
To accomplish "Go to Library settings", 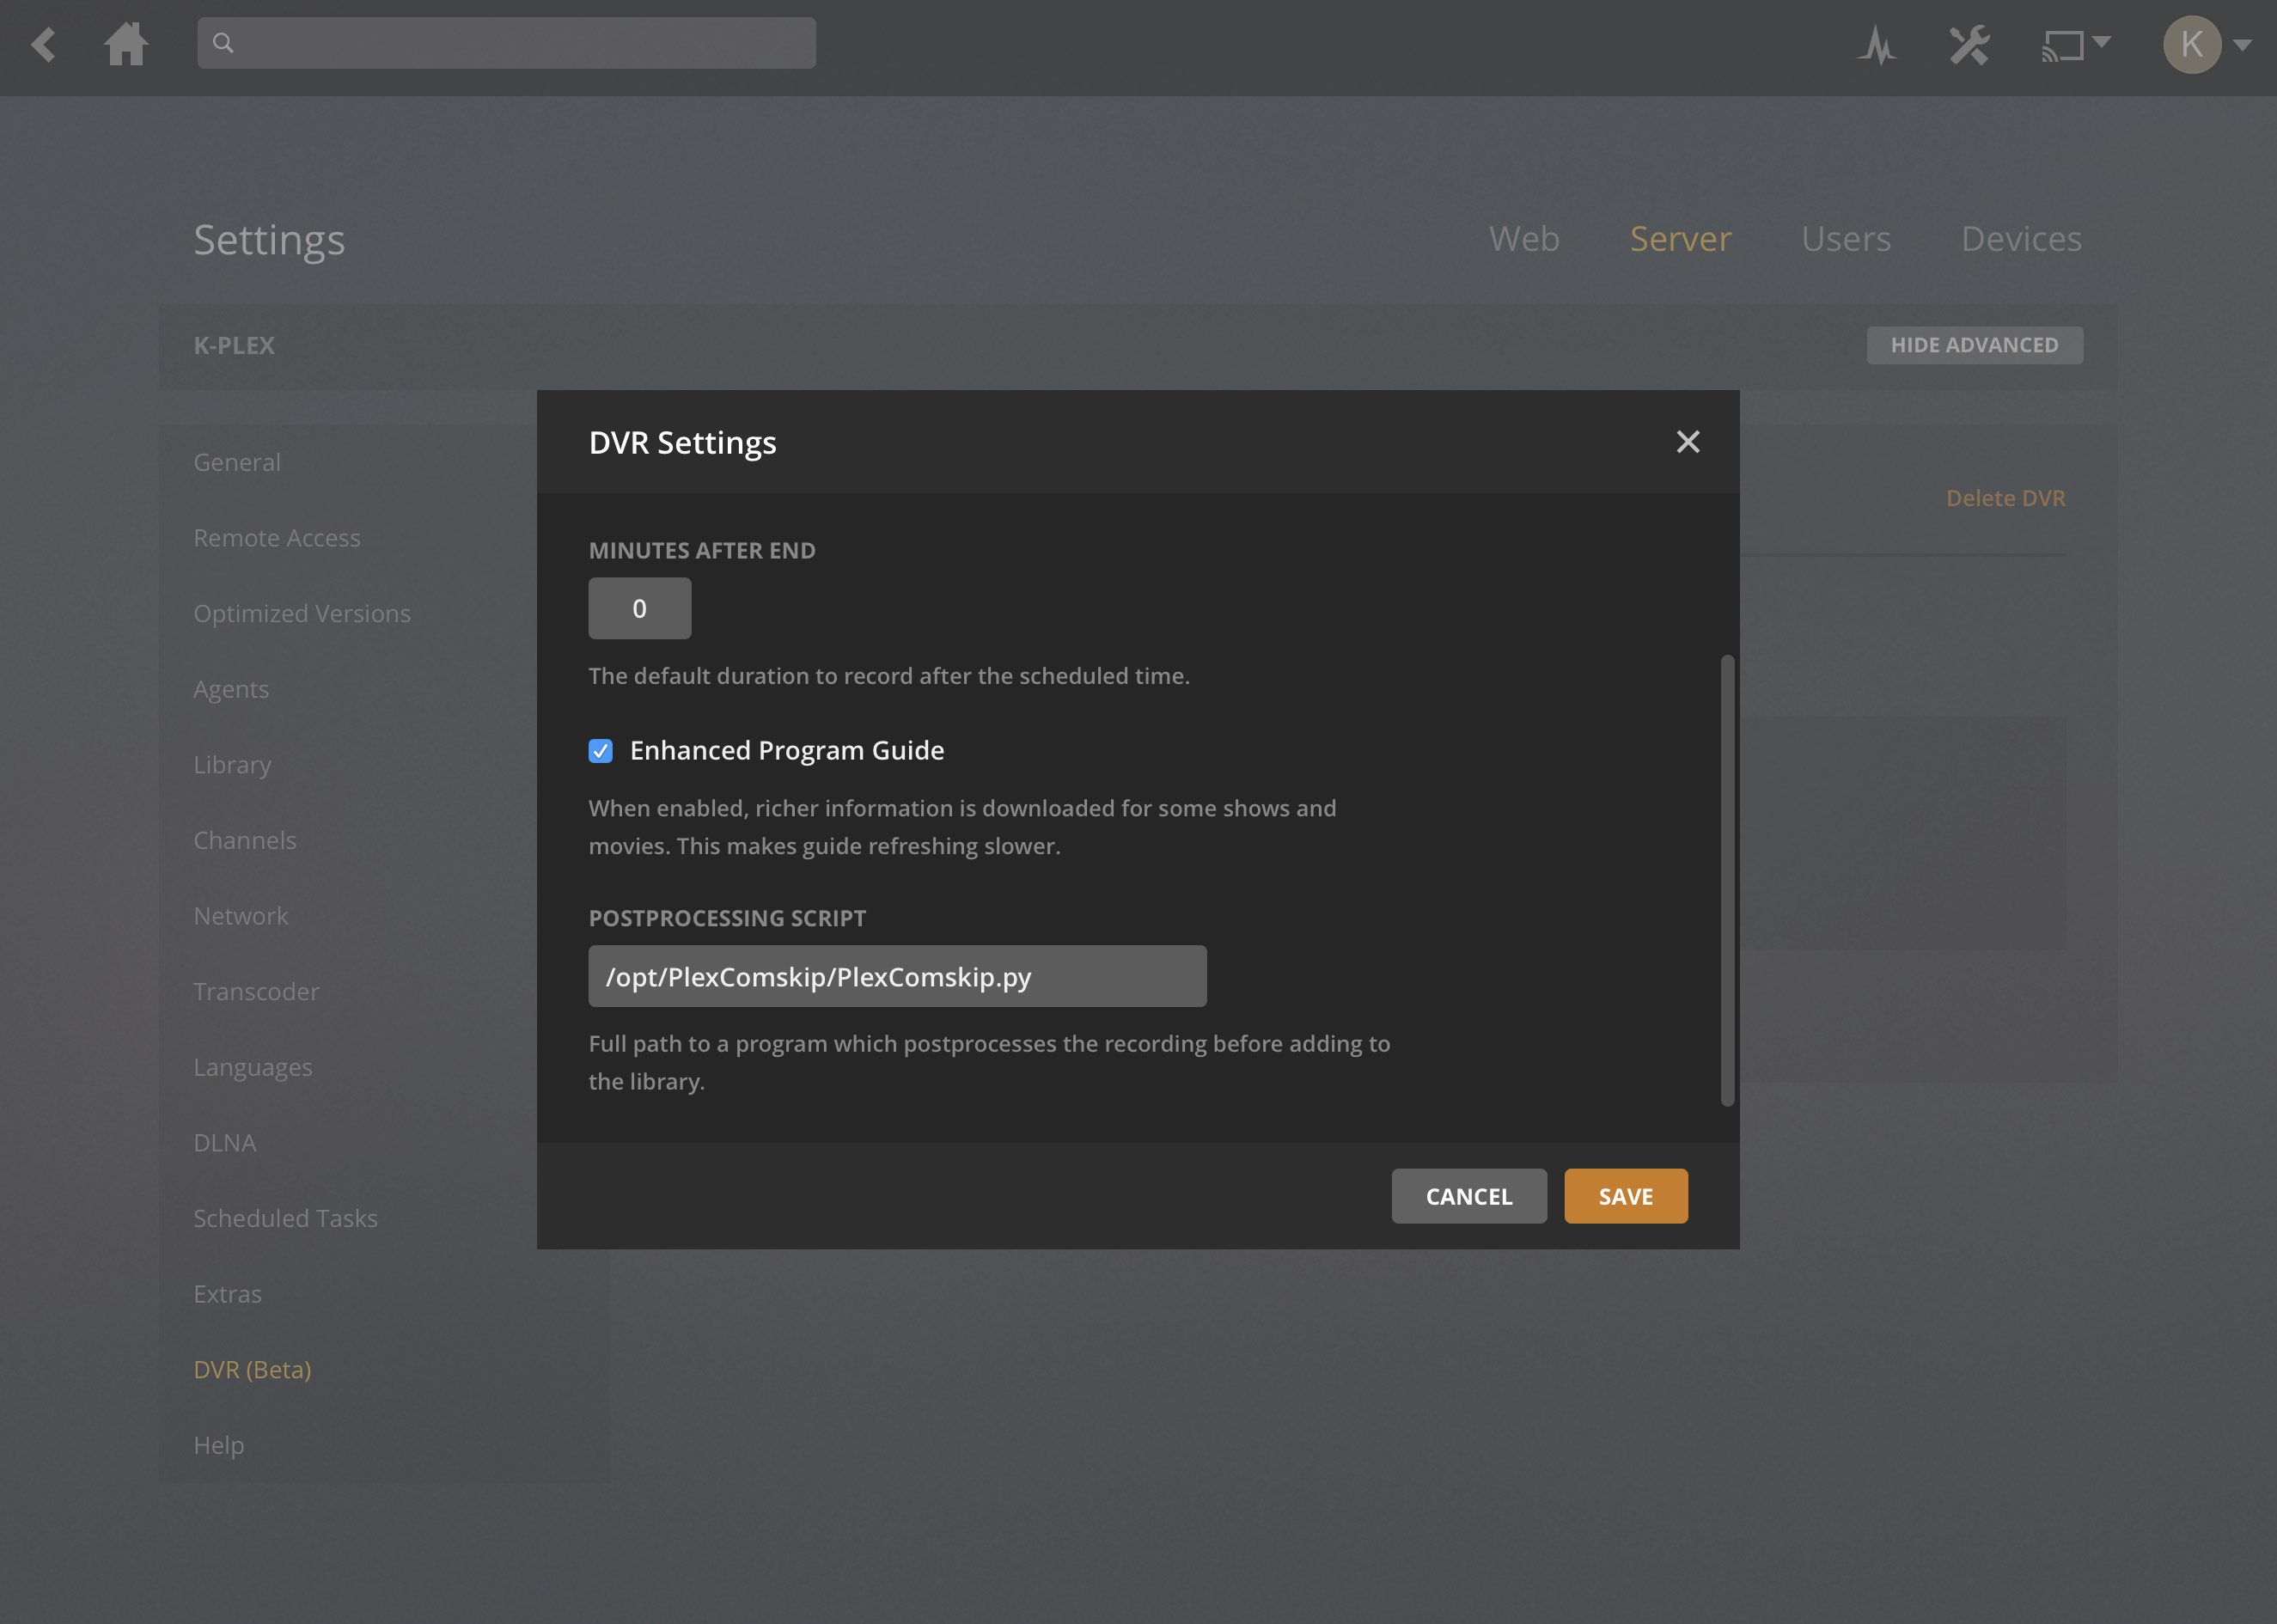I will click(232, 765).
